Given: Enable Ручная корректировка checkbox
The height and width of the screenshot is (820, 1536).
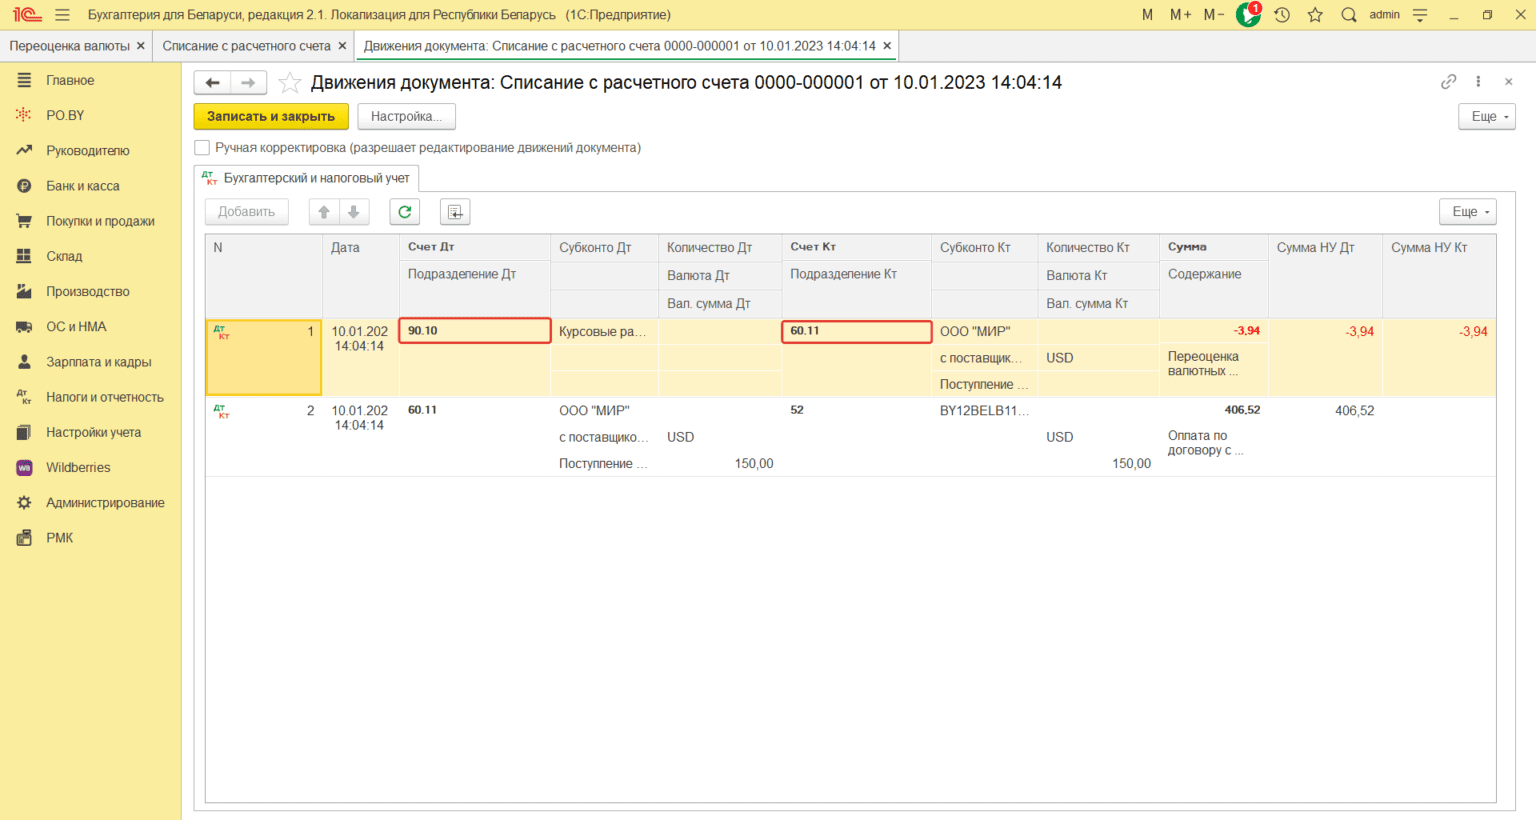Looking at the screenshot, I should 202,148.
